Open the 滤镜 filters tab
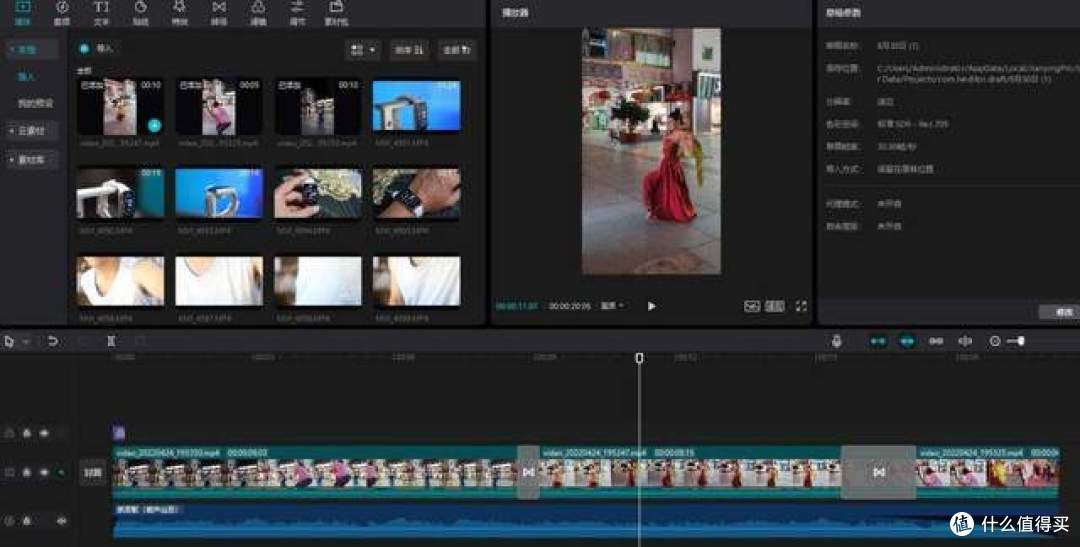This screenshot has width=1080, height=547. [x=258, y=12]
